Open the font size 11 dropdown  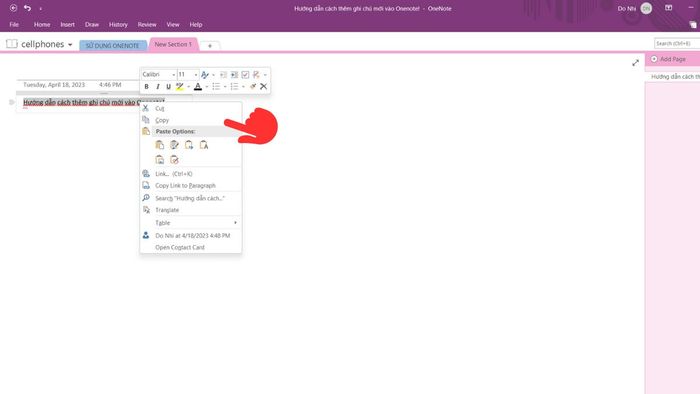coord(188,75)
